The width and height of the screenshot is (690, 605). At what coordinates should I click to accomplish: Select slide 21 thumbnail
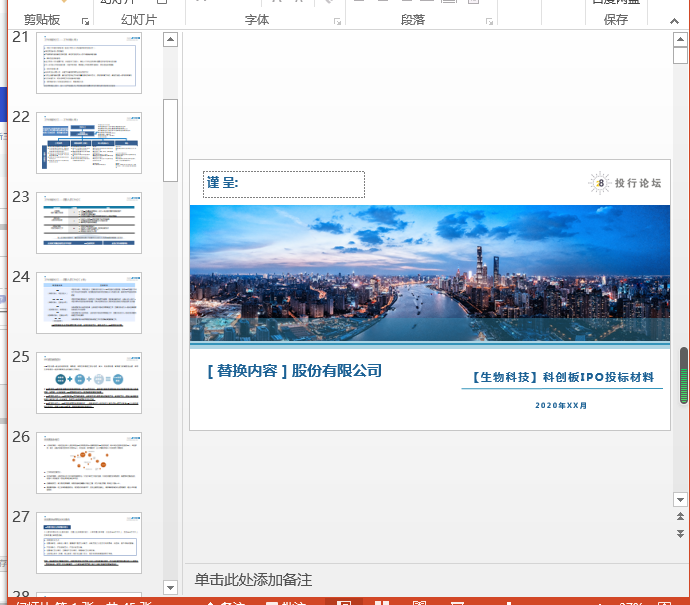(89, 63)
